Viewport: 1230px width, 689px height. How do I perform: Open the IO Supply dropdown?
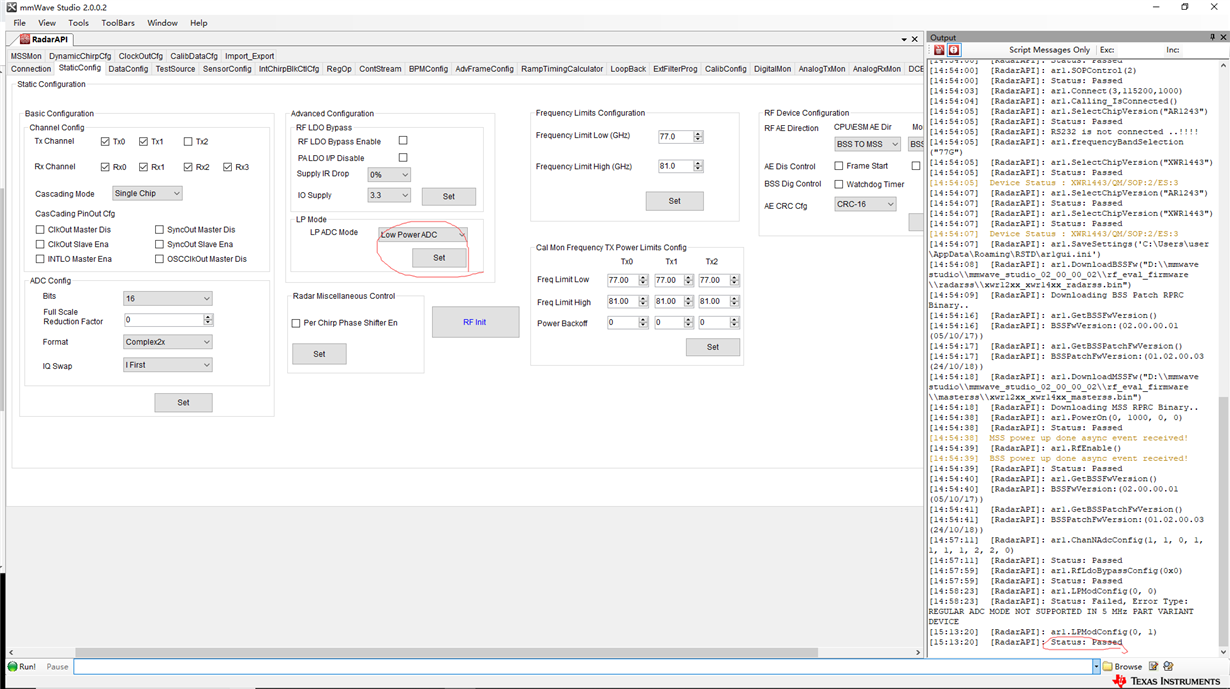coord(389,195)
